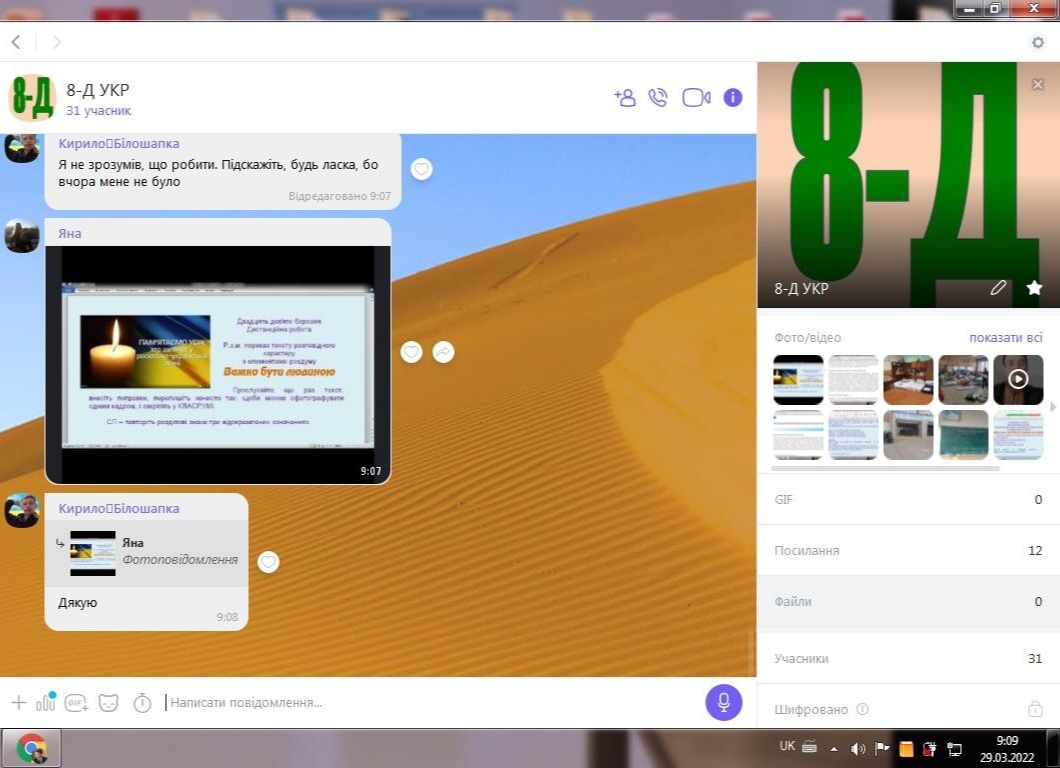
Task: Open Action Center flag icon
Action: click(x=882, y=748)
